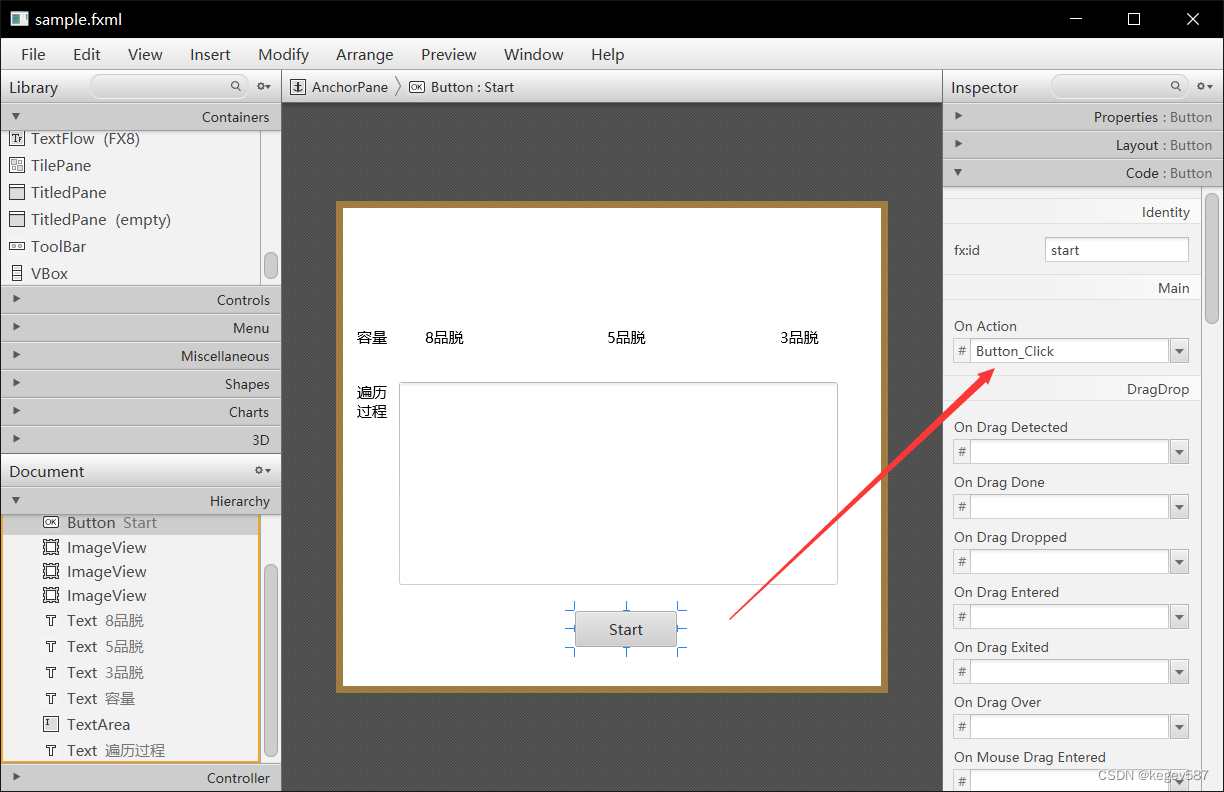Expand the Controls section in Library
1224x792 pixels.
(x=16, y=299)
